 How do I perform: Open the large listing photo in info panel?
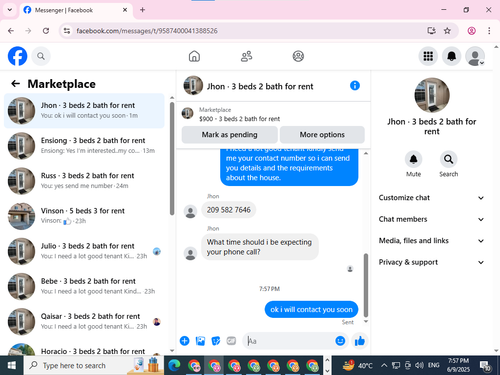[432, 95]
